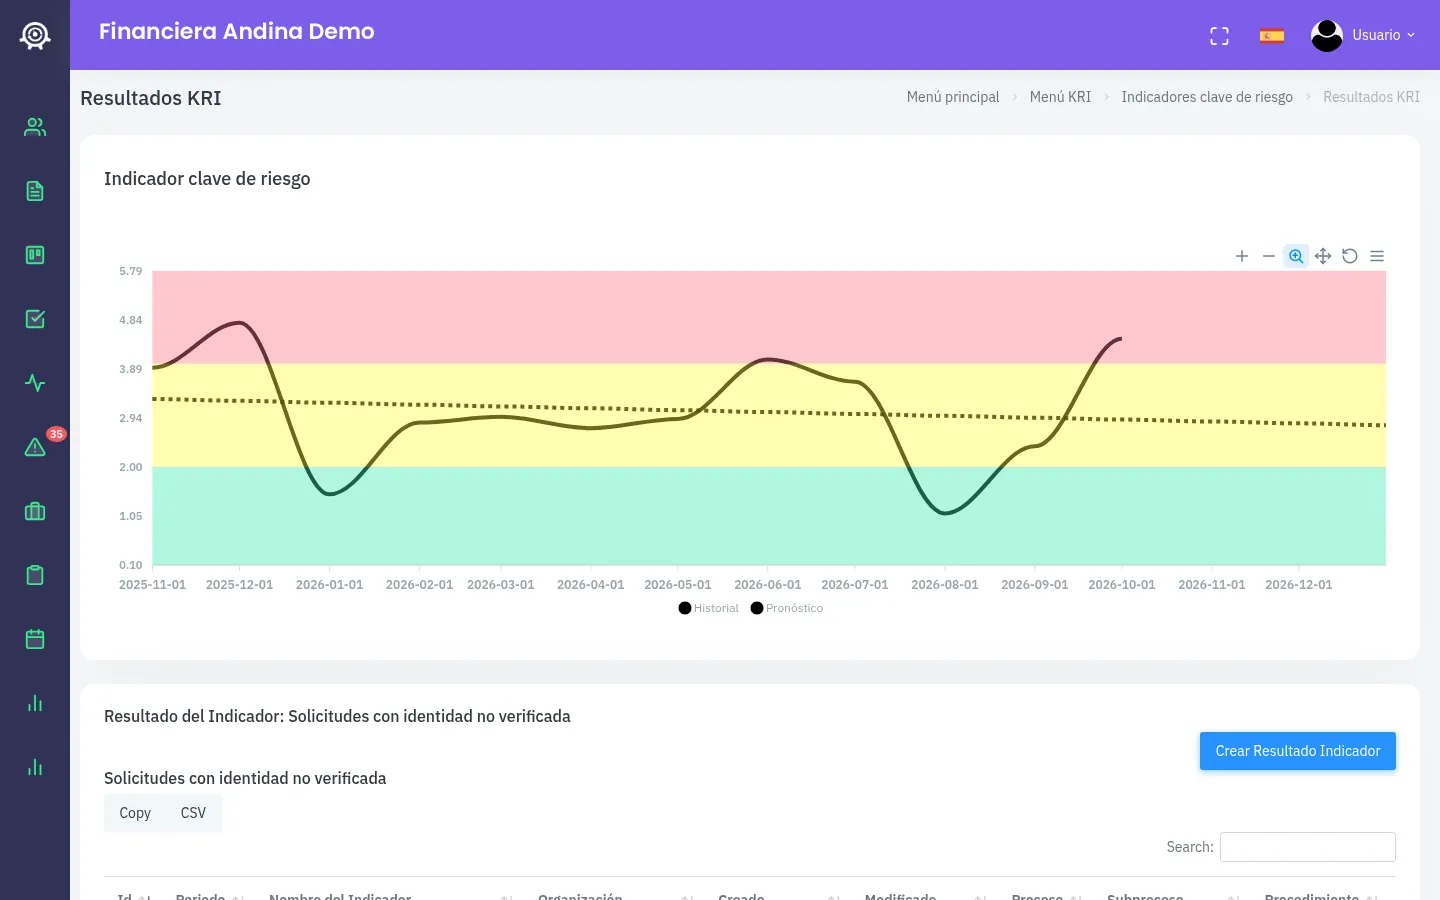Viewport: 1440px width, 900px height.
Task: Click the Financiera Andina logo icon
Action: pyautogui.click(x=35, y=36)
